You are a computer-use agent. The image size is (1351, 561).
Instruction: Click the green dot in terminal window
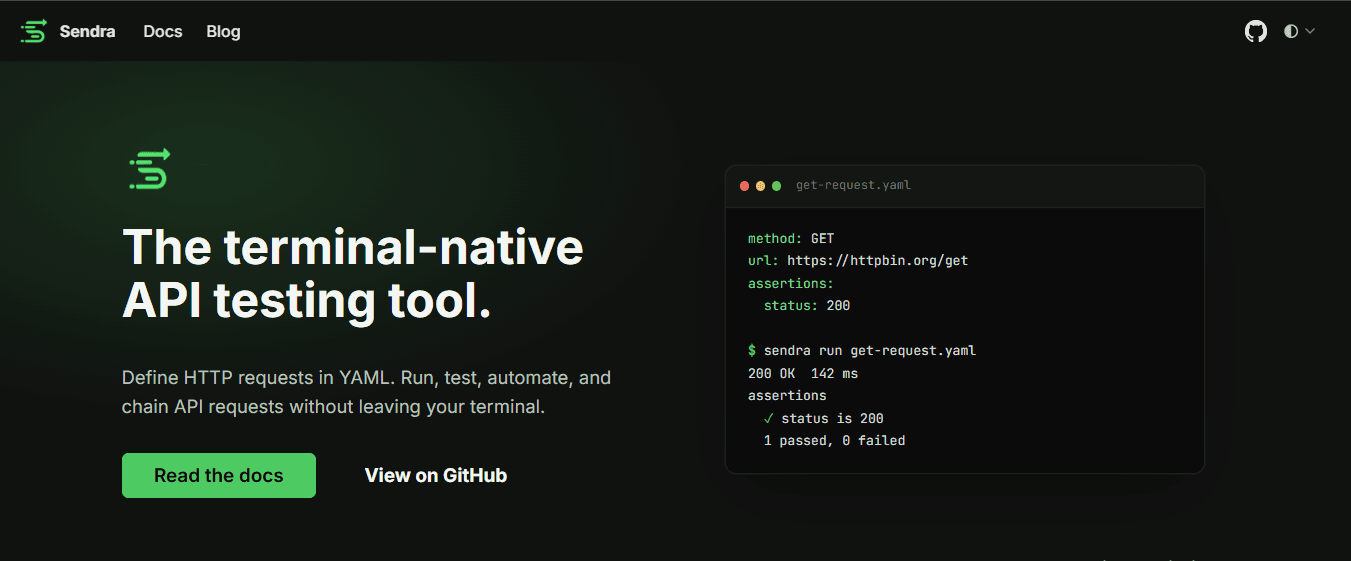click(776, 186)
